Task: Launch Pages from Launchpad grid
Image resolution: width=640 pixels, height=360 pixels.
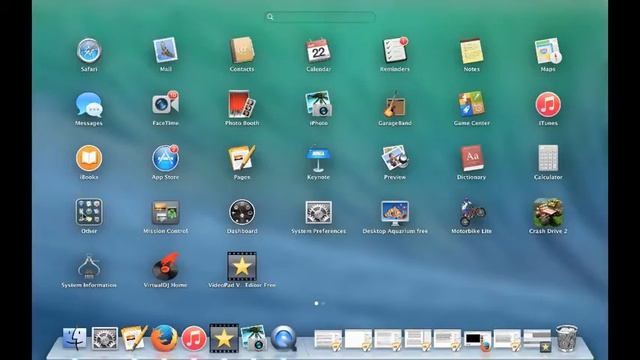Action: pyautogui.click(x=242, y=158)
